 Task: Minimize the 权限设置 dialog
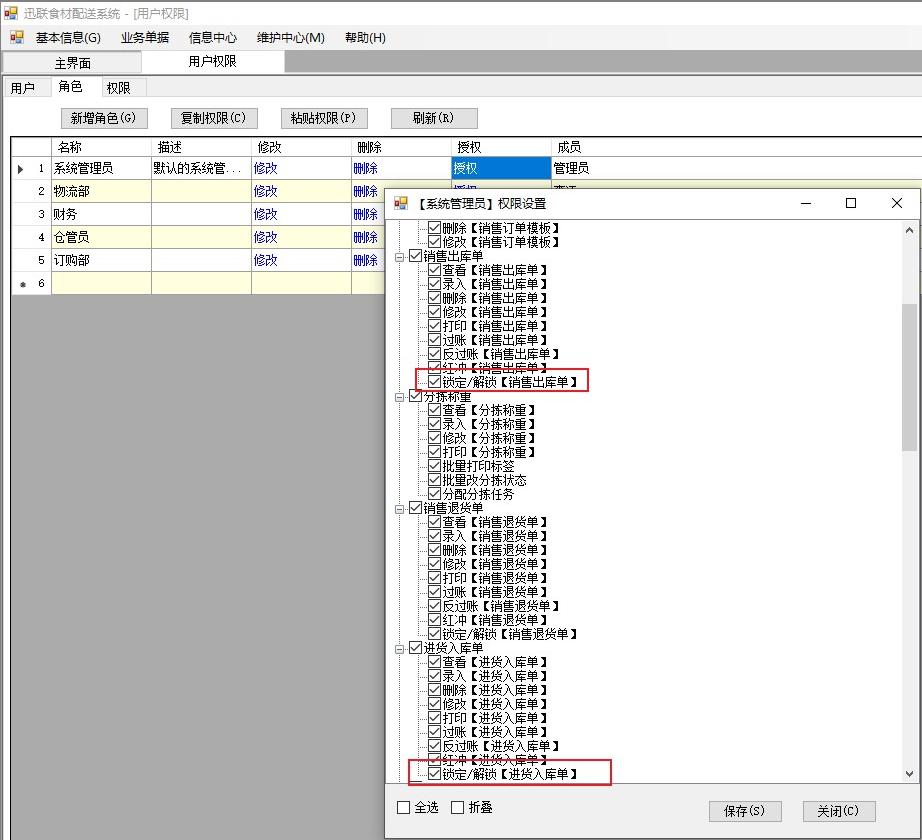pos(806,203)
